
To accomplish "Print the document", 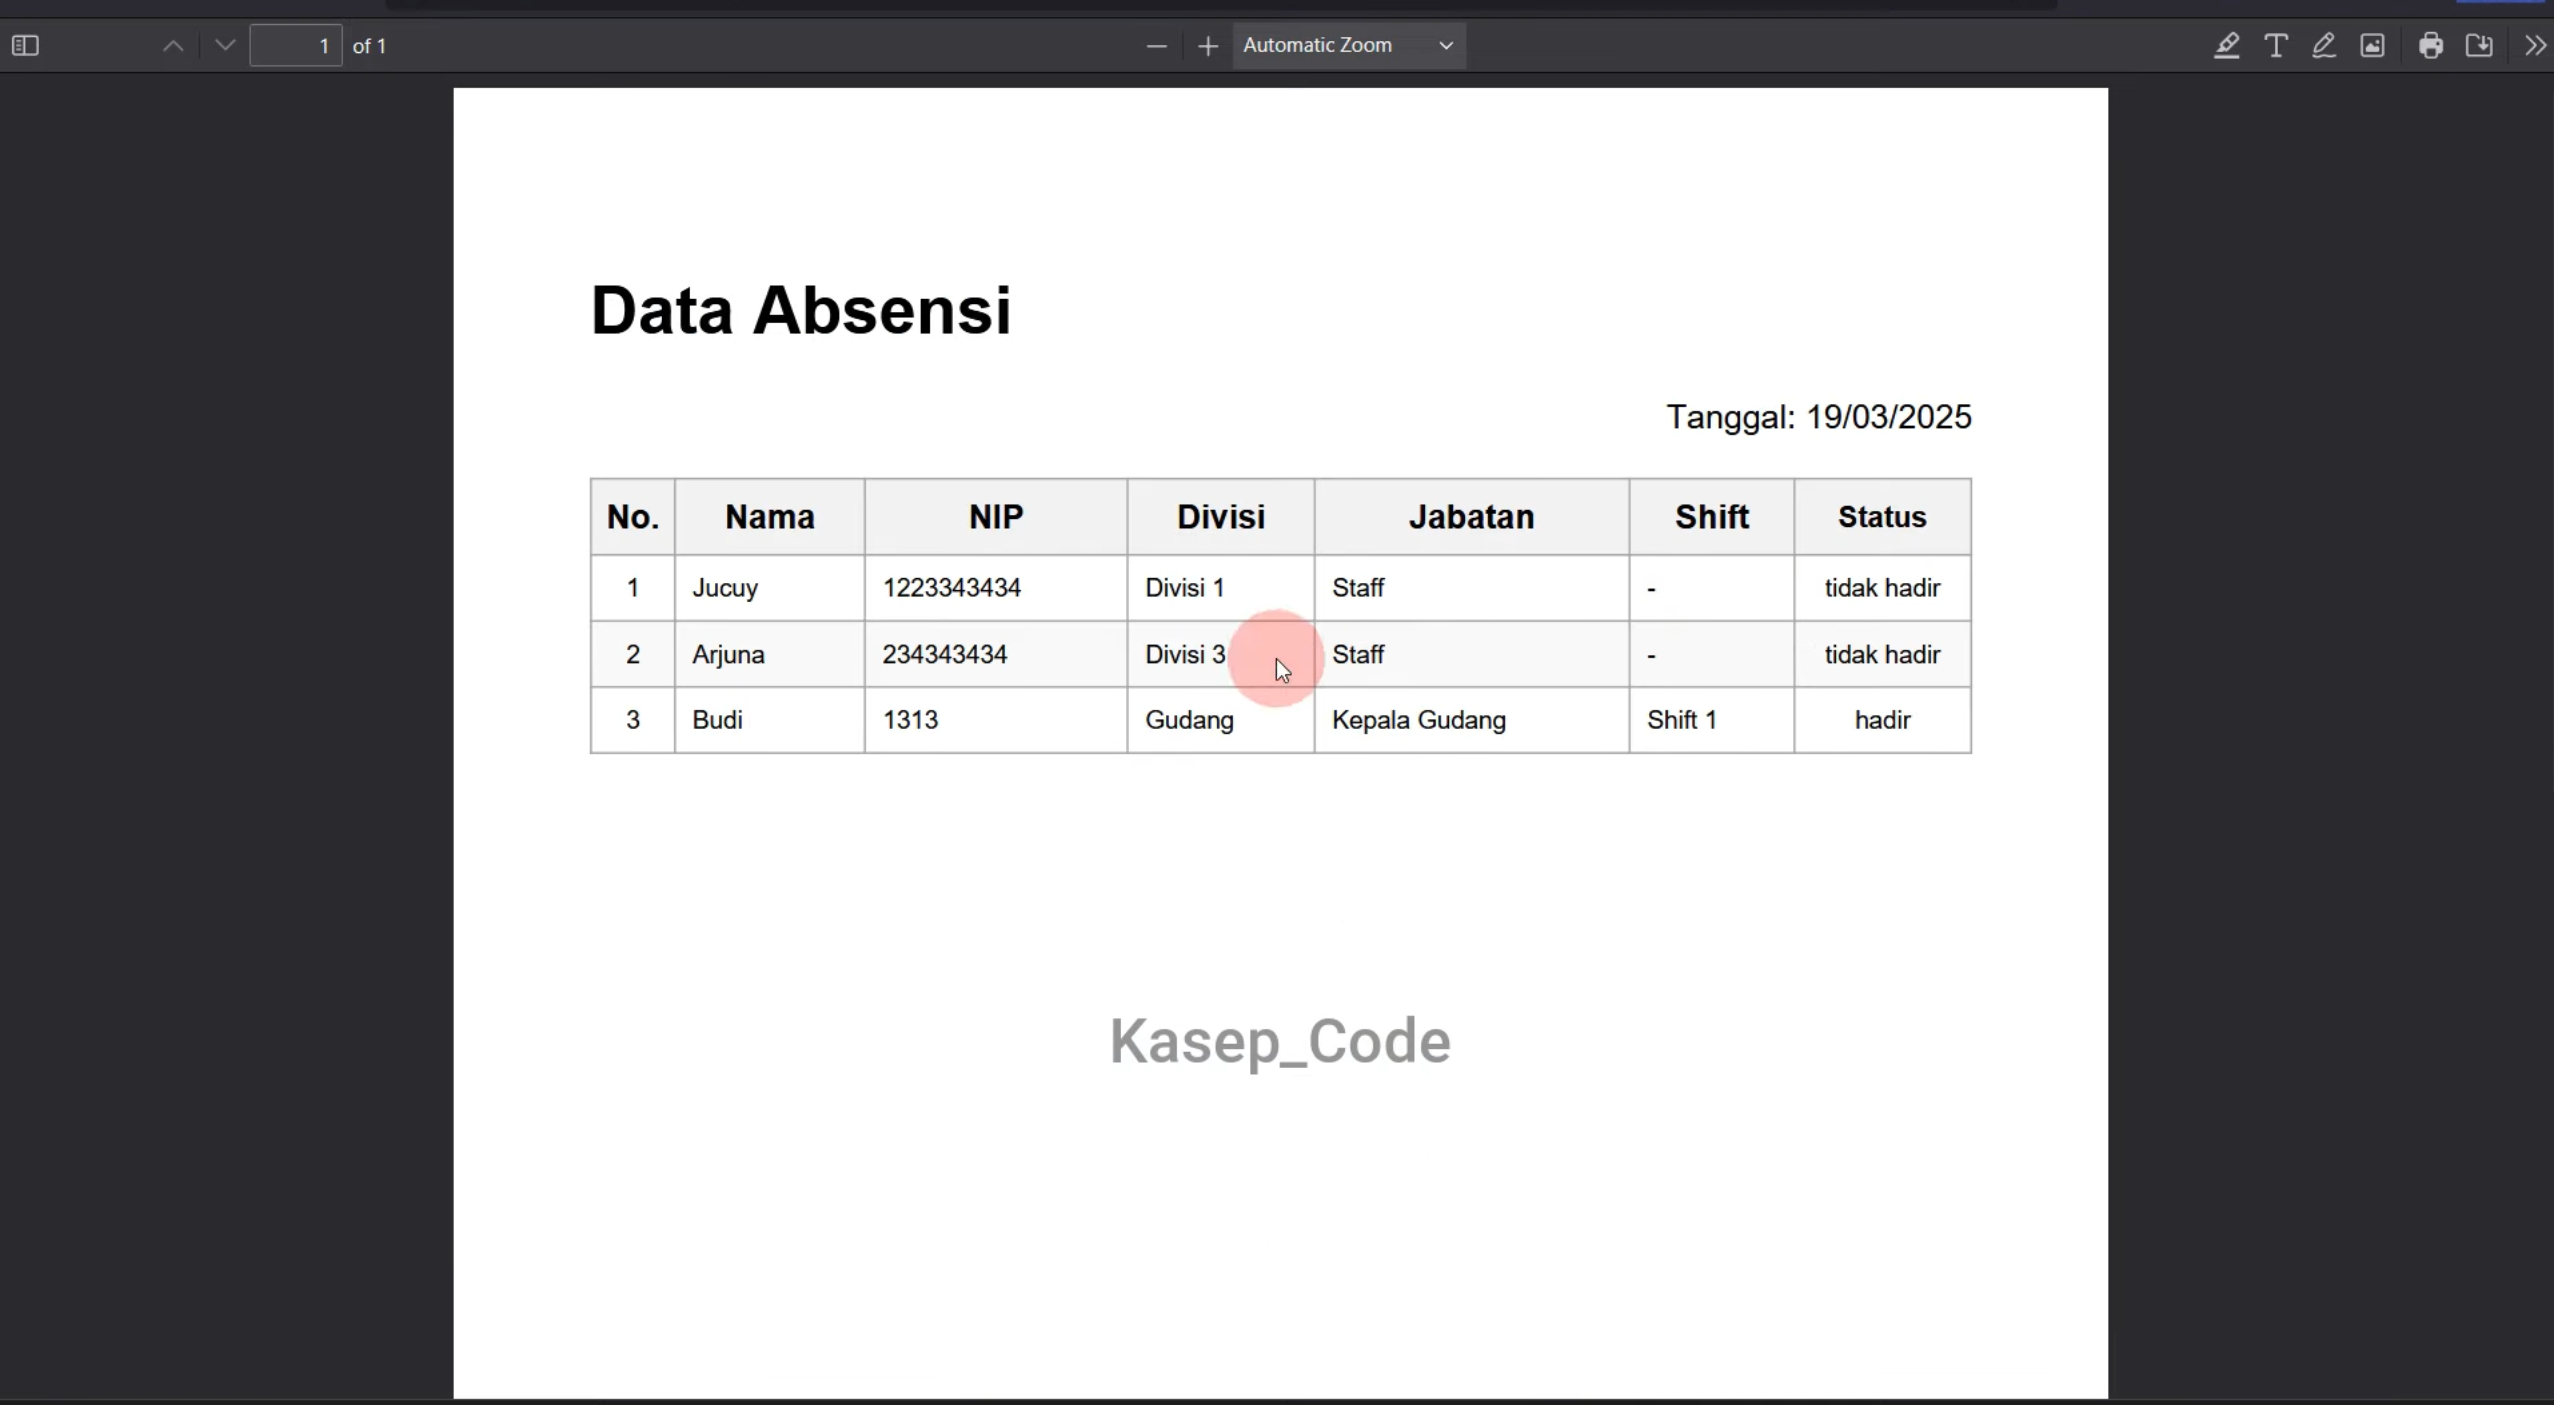I will 2431,46.
